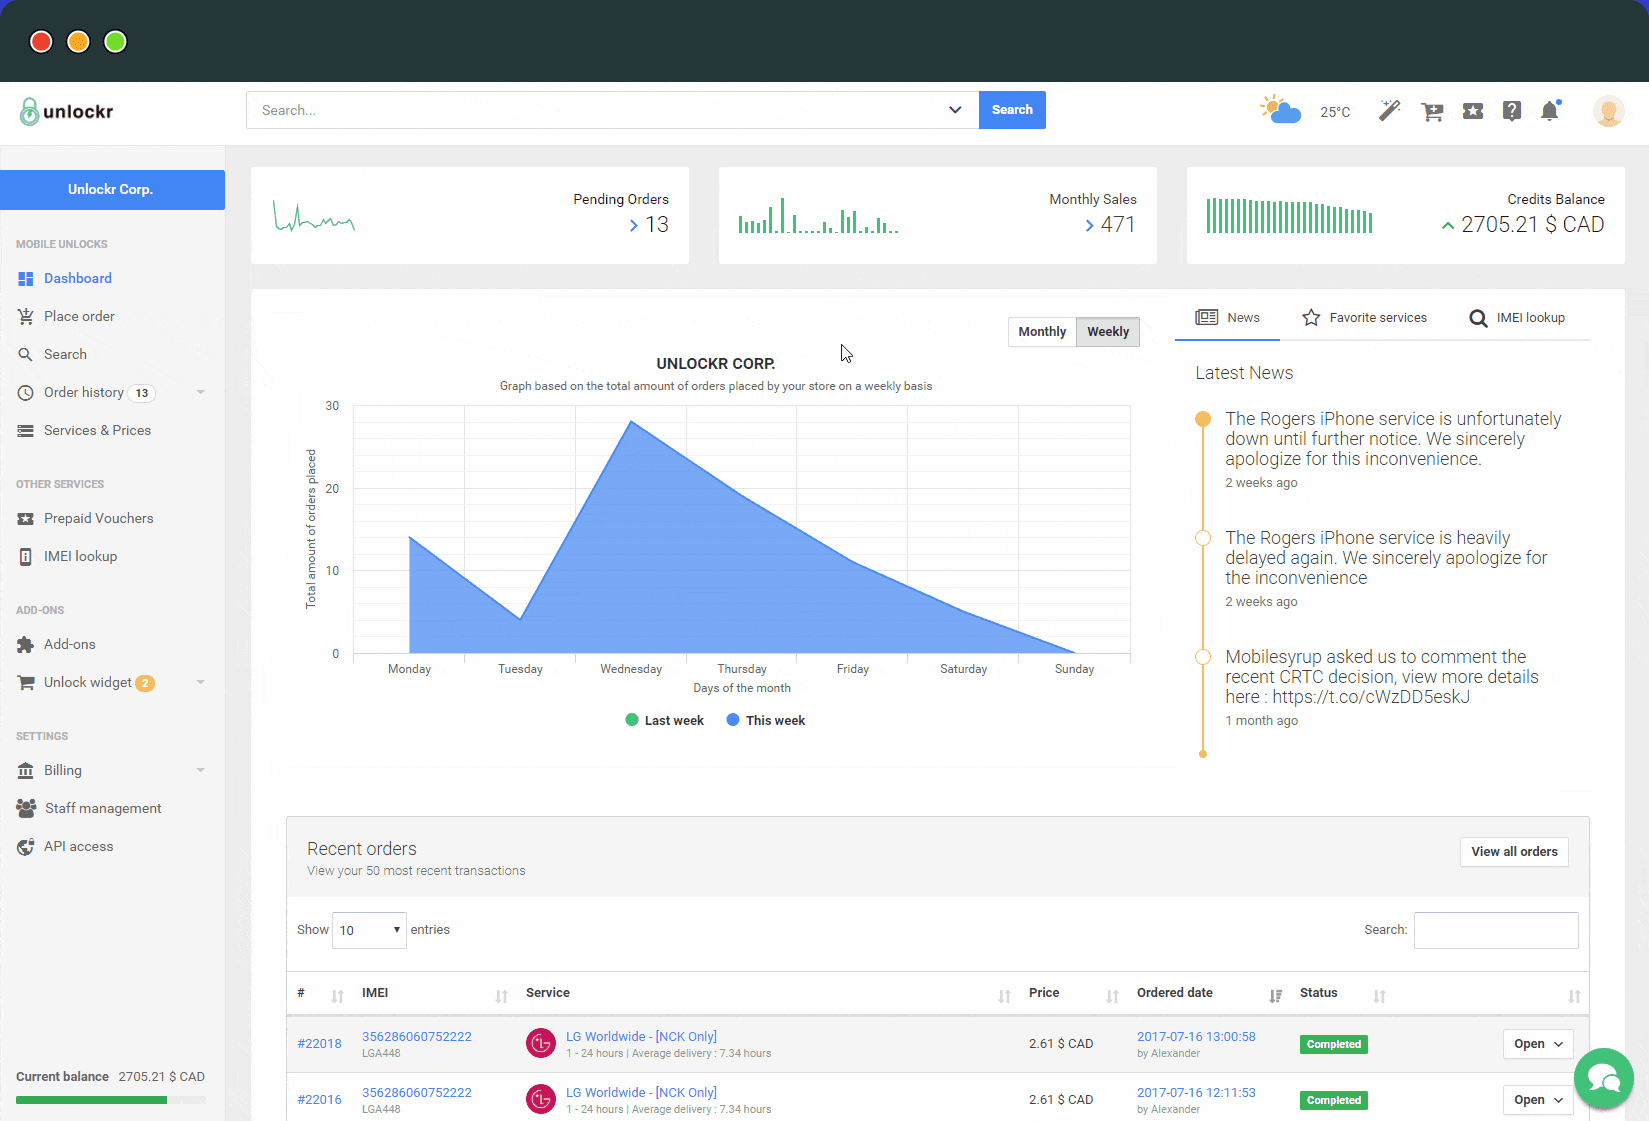Click the Unlockr Corp. sidebar button

(112, 190)
